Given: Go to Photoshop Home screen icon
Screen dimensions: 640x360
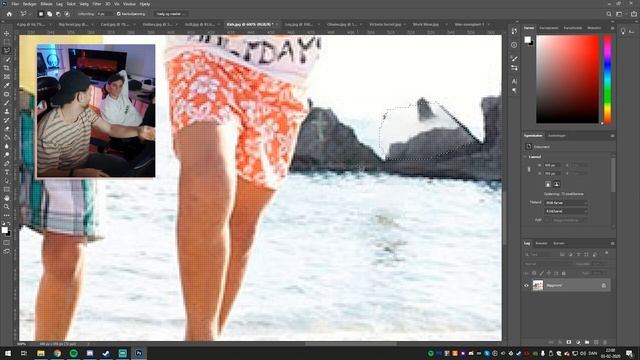Looking at the screenshot, I should coord(9,14).
